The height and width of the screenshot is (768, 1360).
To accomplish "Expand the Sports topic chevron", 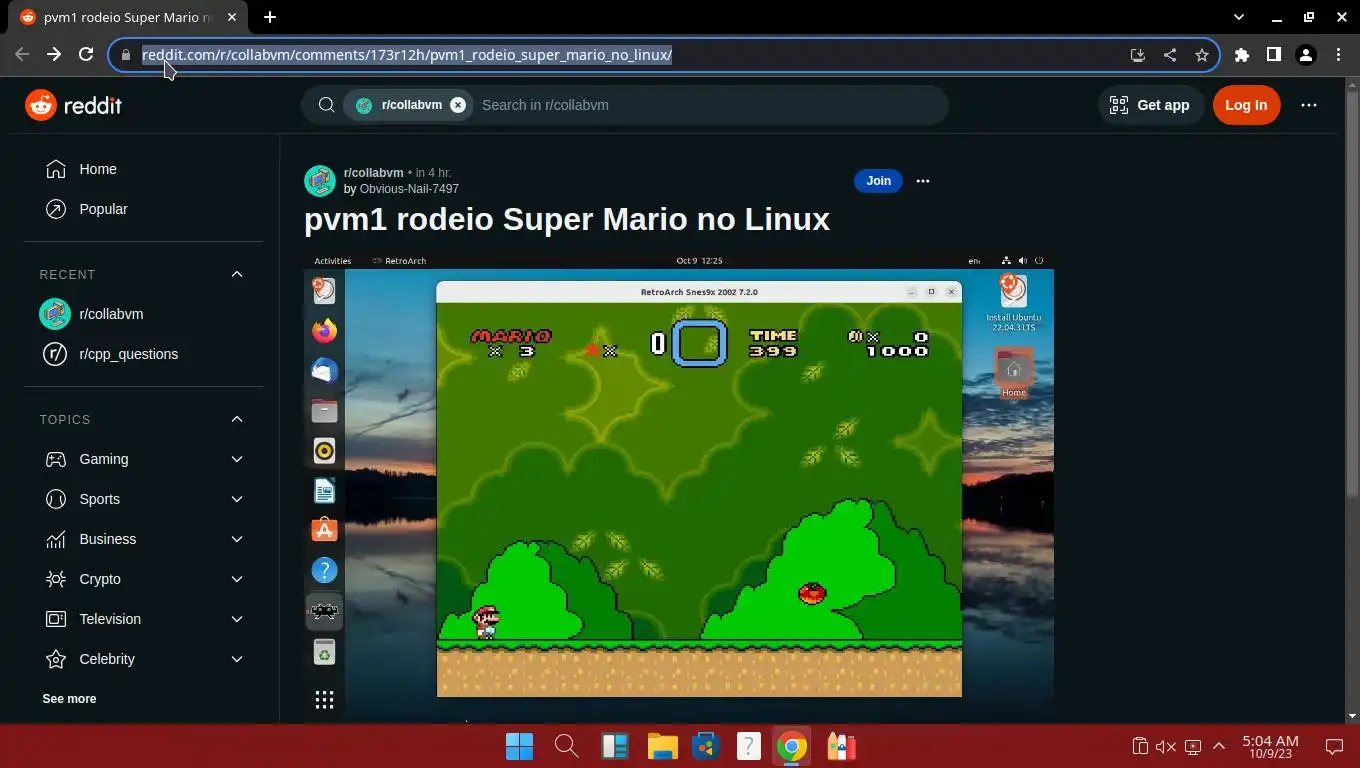I will (237, 499).
